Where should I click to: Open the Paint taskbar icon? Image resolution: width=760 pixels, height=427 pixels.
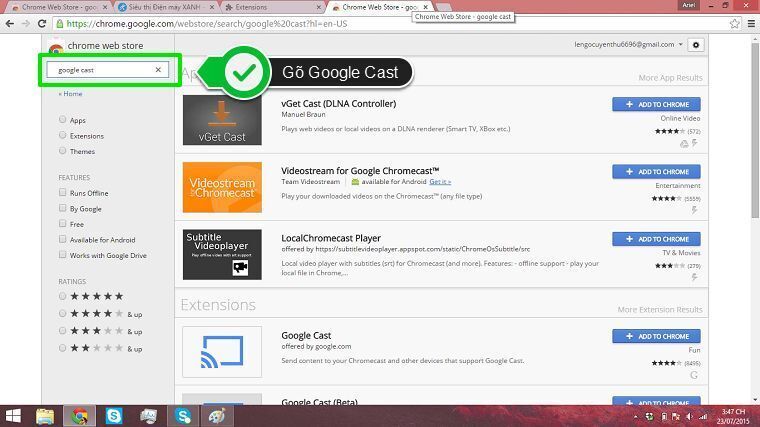(217, 416)
